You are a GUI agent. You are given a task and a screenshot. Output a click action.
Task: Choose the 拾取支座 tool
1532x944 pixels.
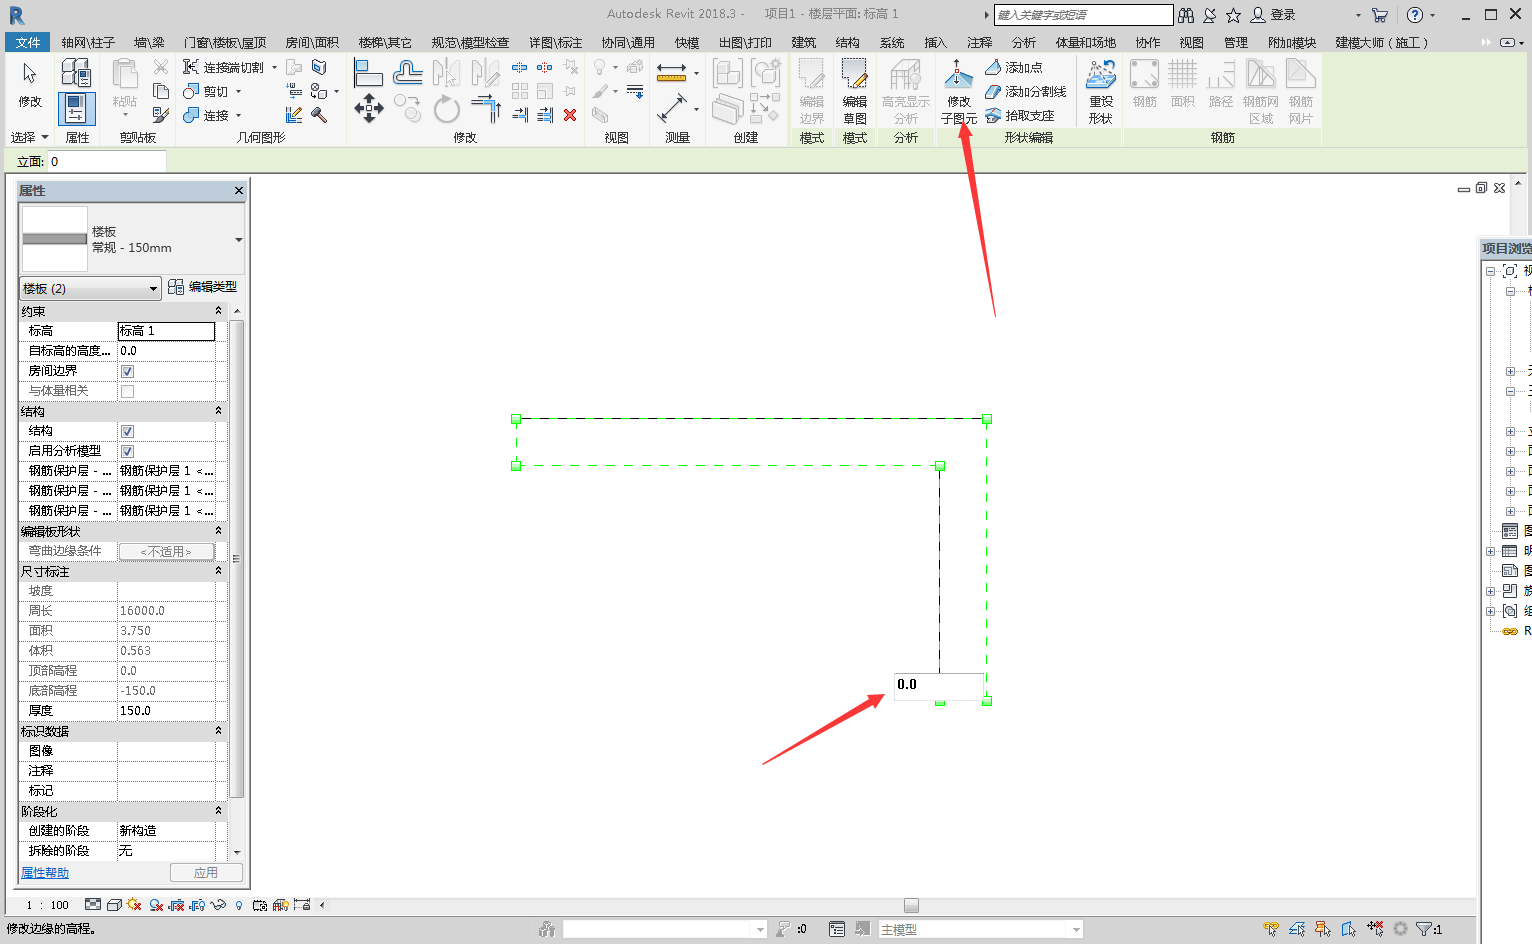(1020, 115)
